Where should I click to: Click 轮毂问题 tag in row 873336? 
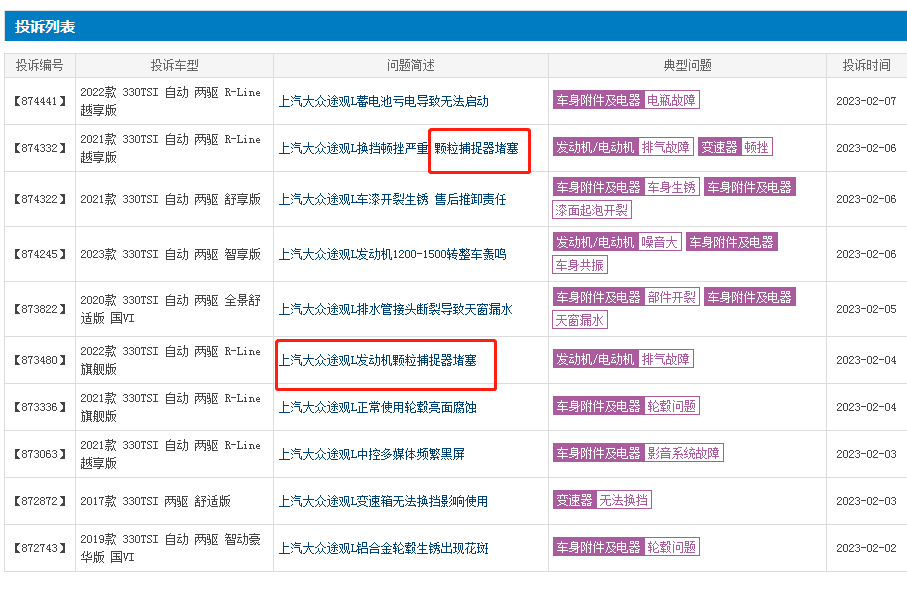(x=671, y=406)
